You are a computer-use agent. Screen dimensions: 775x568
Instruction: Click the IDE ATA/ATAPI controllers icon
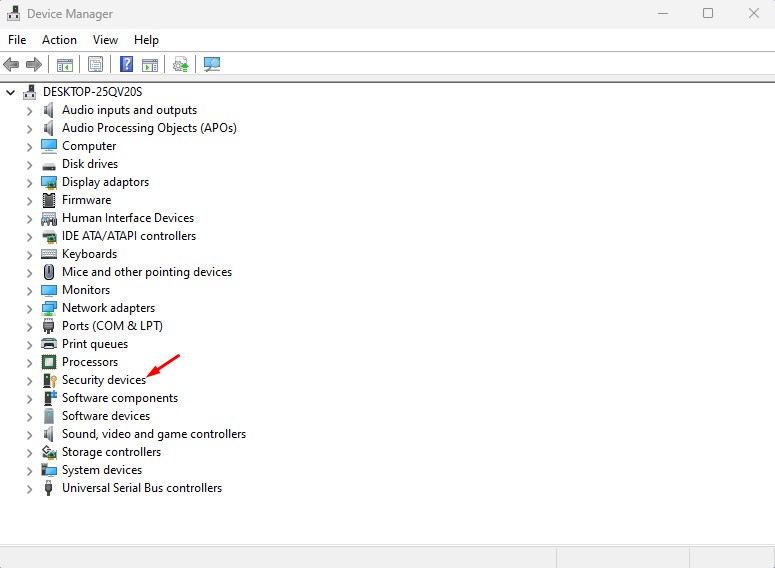49,236
